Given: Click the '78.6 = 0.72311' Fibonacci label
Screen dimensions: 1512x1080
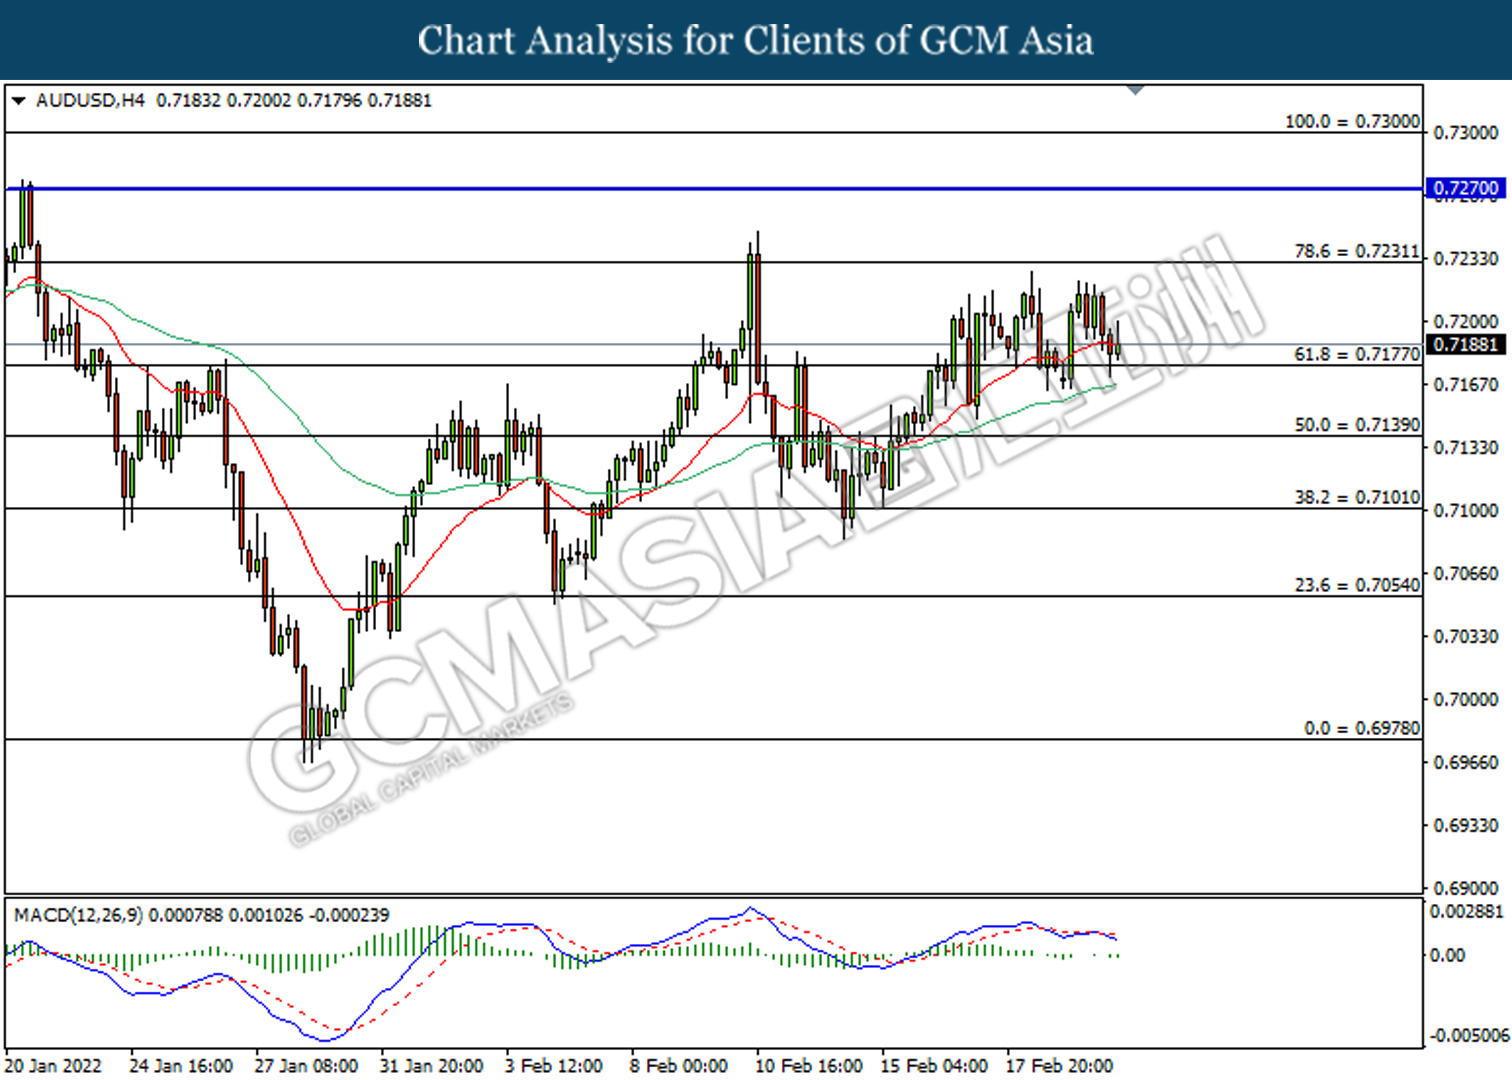Looking at the screenshot, I should point(1357,251).
